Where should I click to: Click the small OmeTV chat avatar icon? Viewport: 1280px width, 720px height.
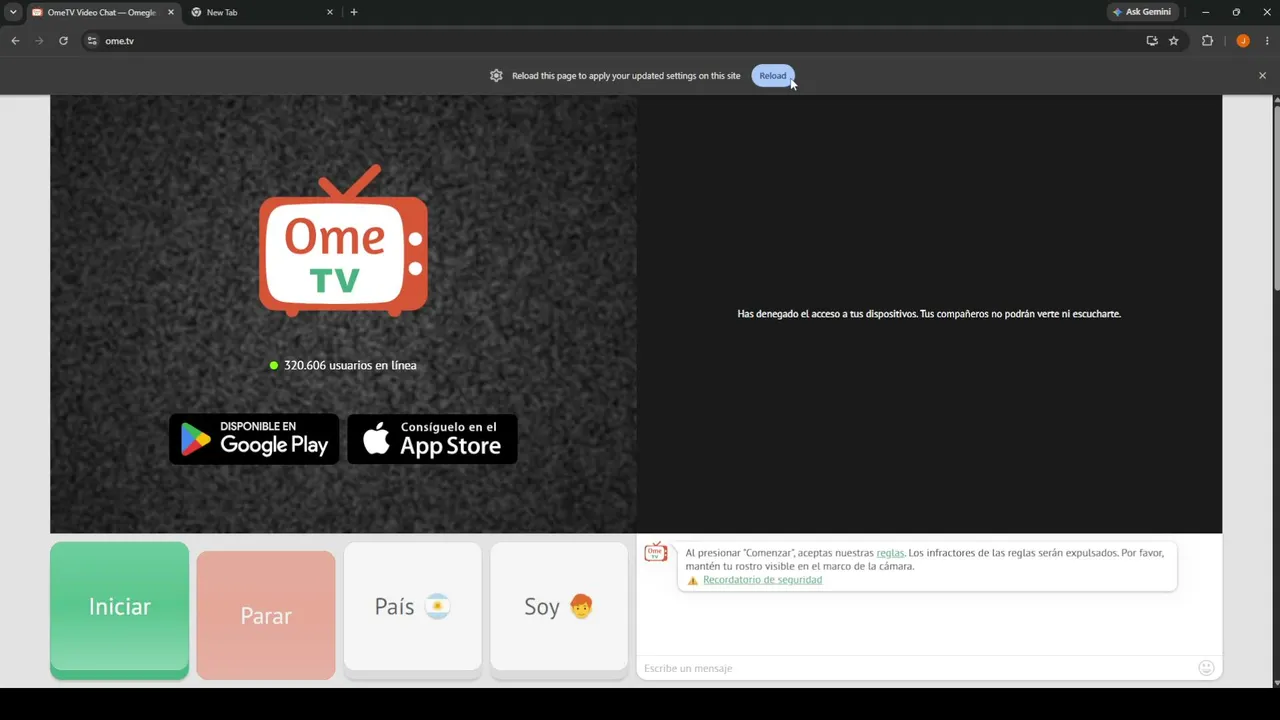[x=656, y=552]
